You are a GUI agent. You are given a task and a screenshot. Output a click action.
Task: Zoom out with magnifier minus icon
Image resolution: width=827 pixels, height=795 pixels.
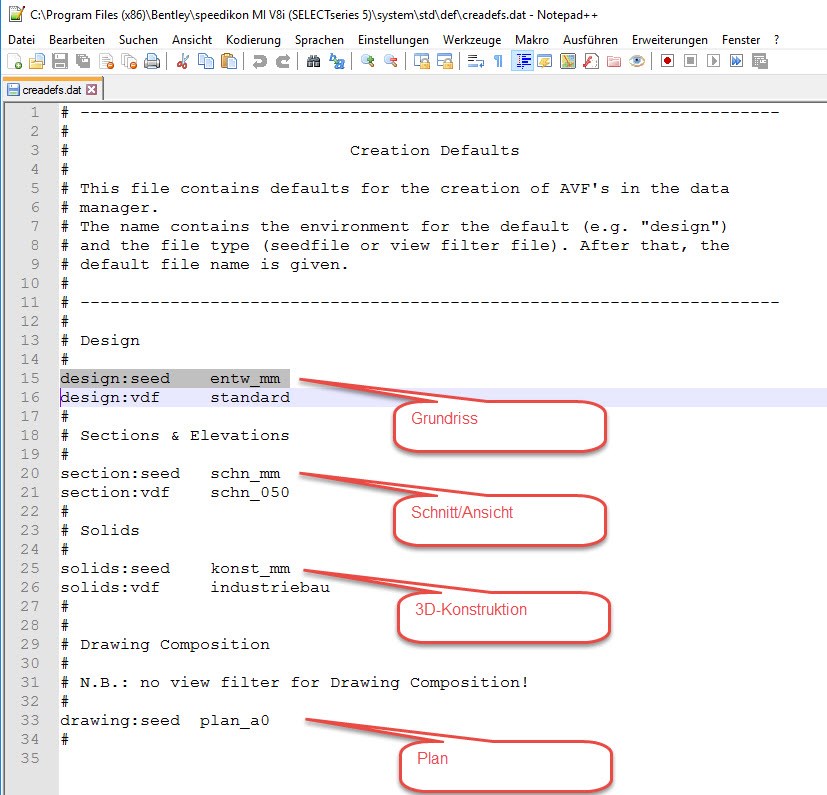tap(391, 62)
